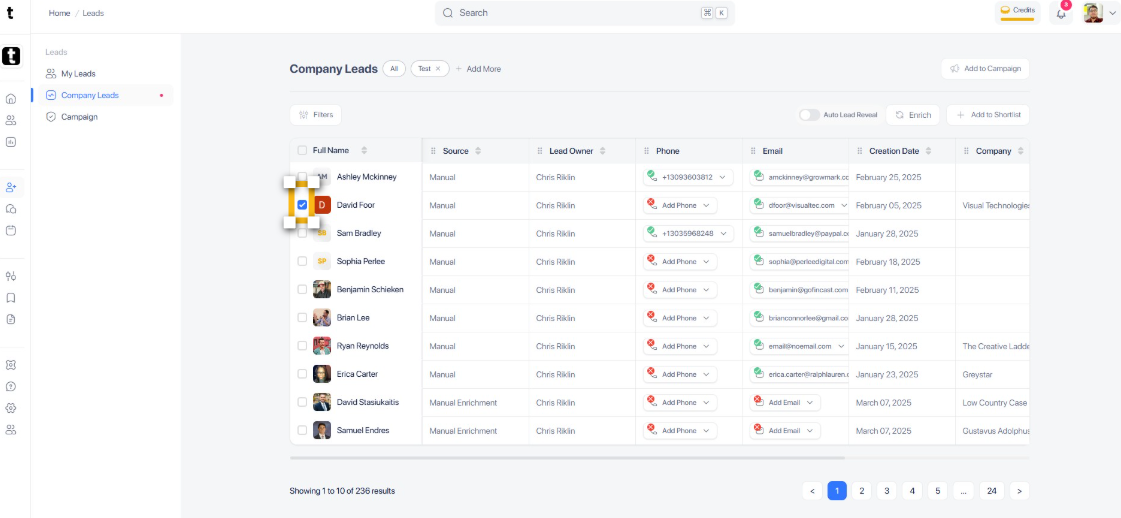Jump to the next page arrow
This screenshot has width=1121, height=518.
[1019, 491]
